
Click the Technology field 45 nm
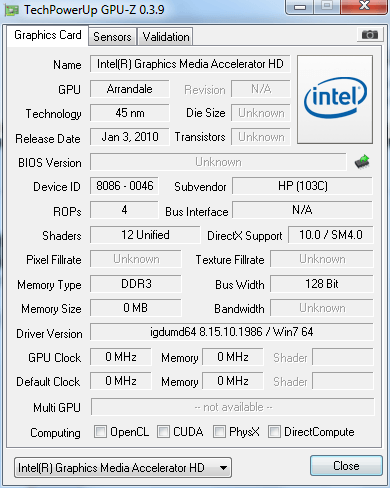tap(130, 113)
